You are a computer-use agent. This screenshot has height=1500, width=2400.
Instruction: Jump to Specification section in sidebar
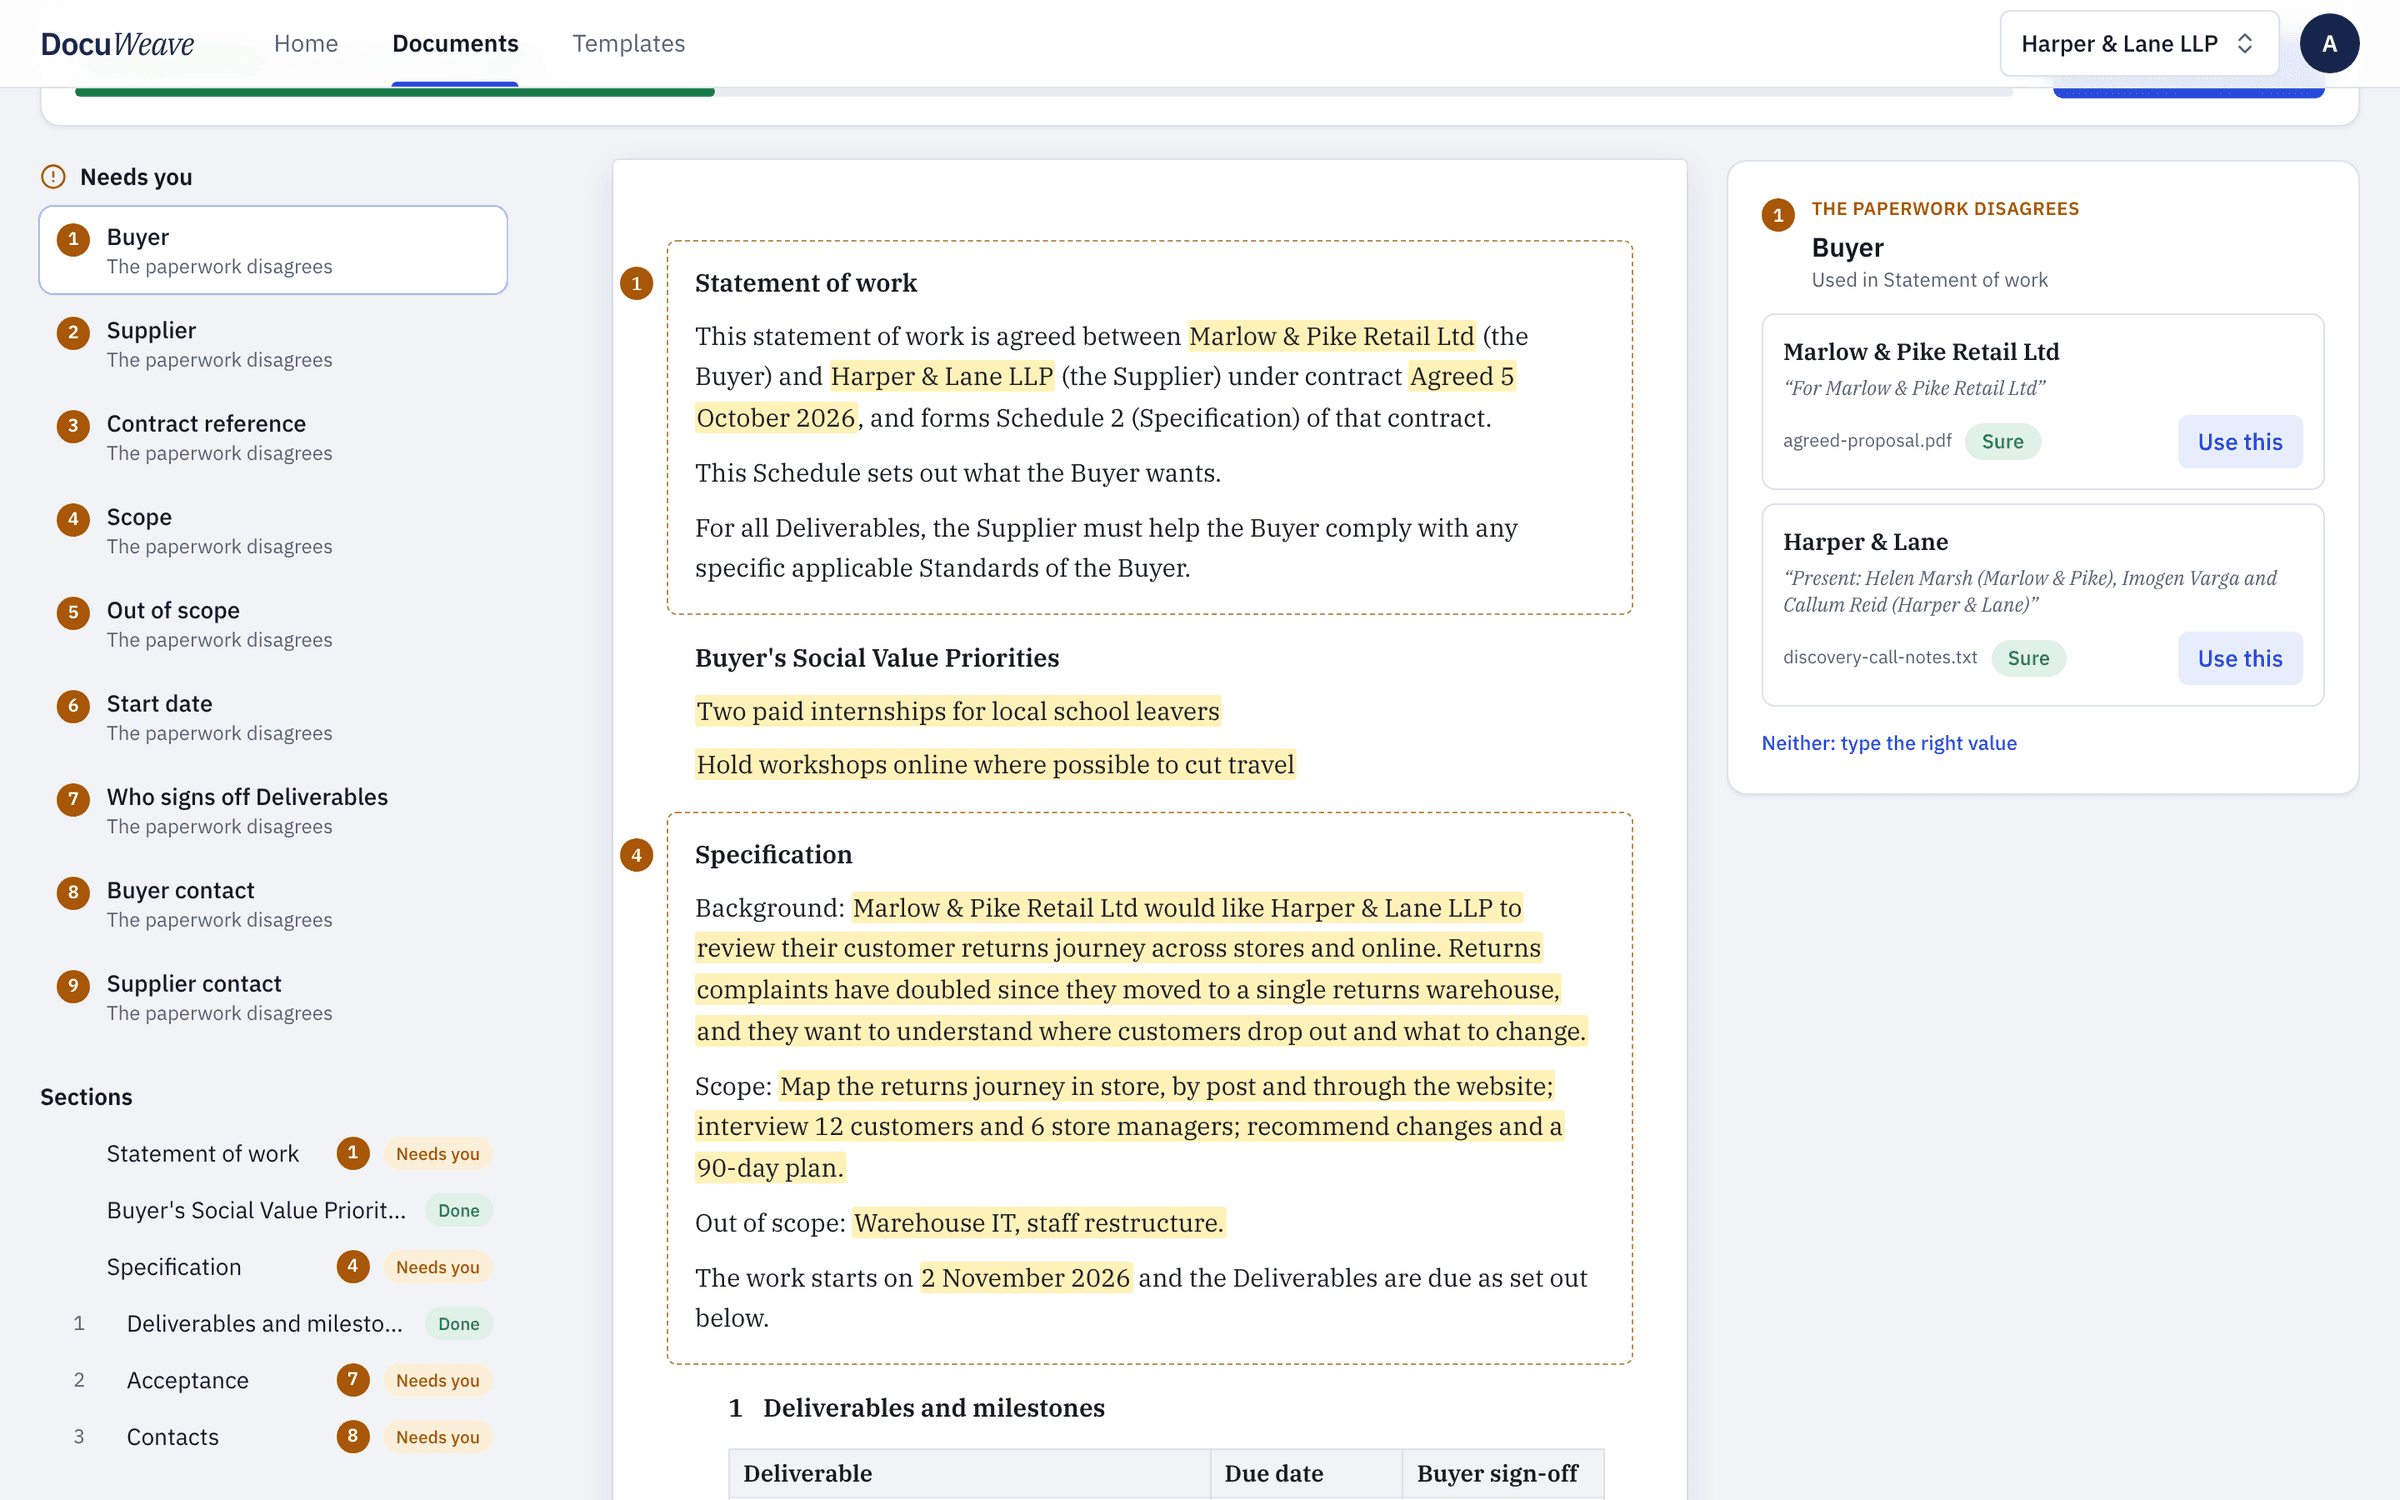[273, 1267]
